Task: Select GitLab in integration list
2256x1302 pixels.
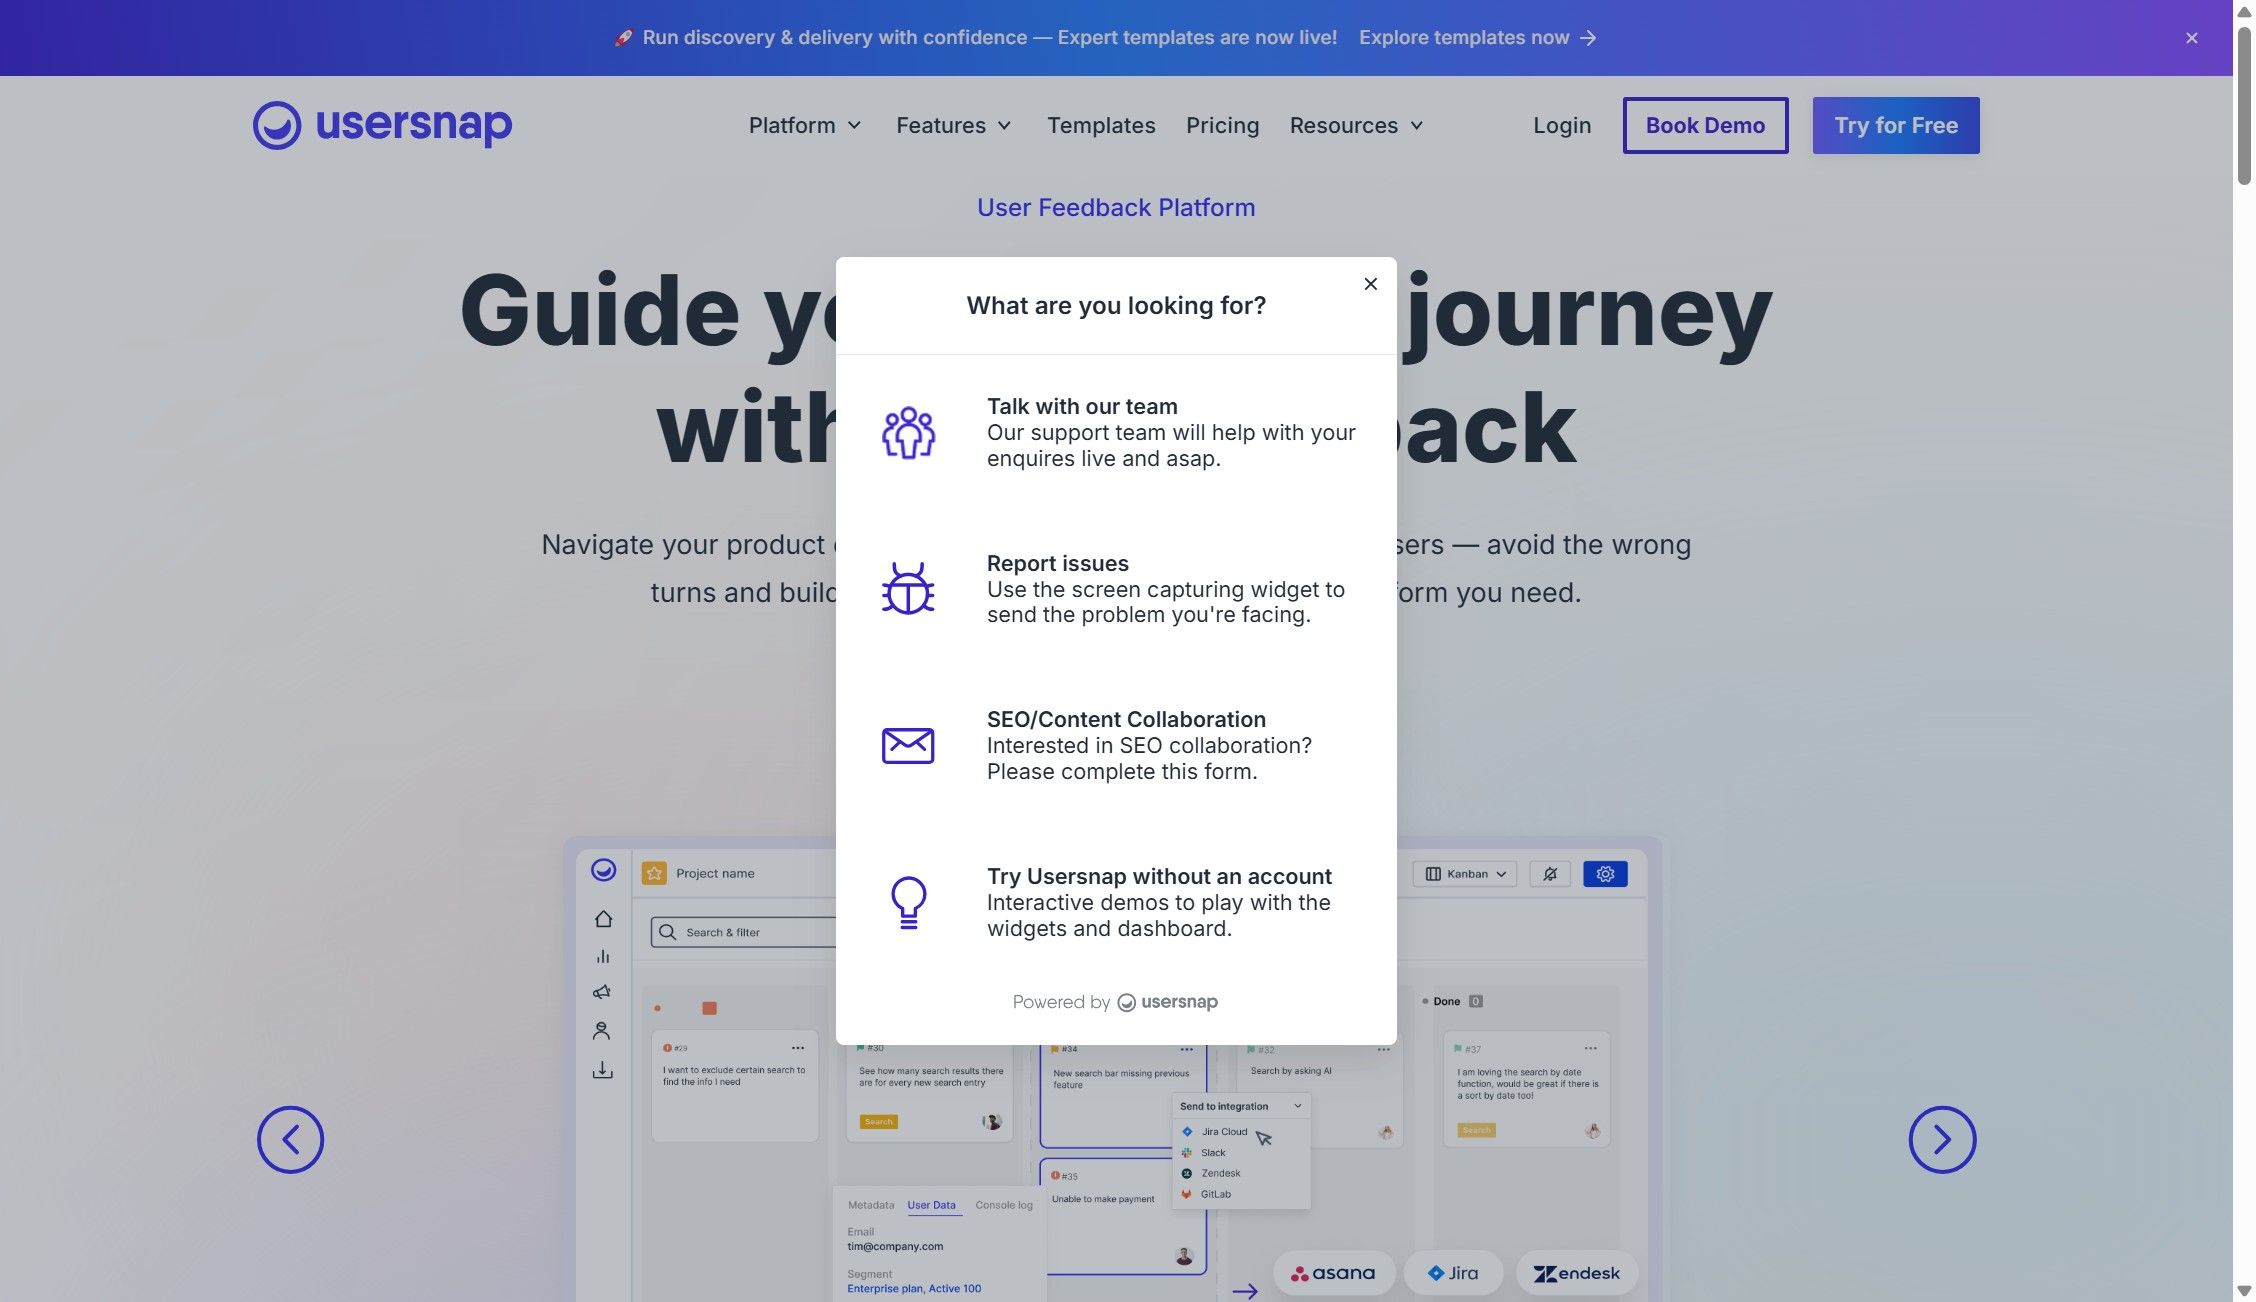Action: tap(1216, 1194)
